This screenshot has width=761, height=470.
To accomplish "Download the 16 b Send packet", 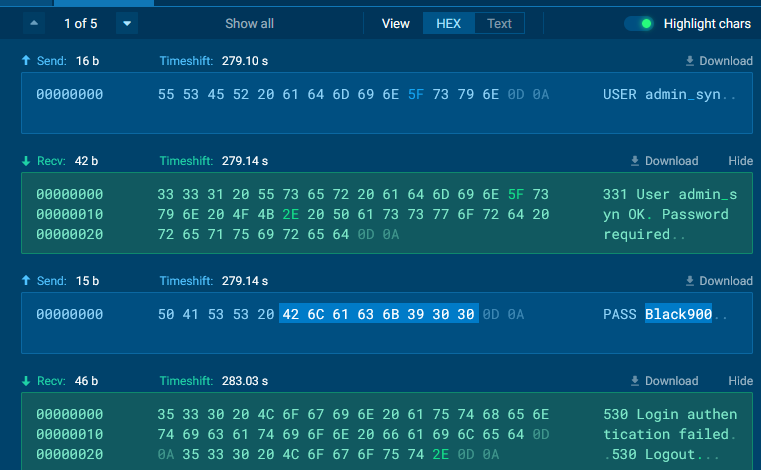I will coord(718,61).
